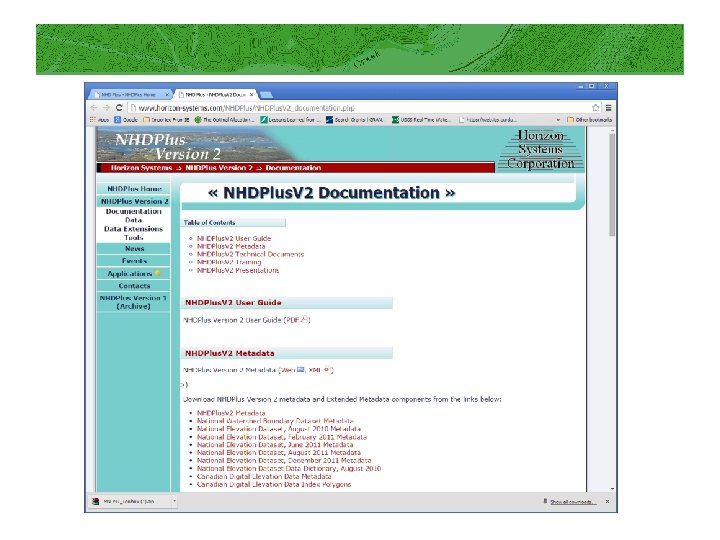Open The Optimal Allocation bookmark
Image resolution: width=720 pixels, height=540 pixels.
pos(224,120)
